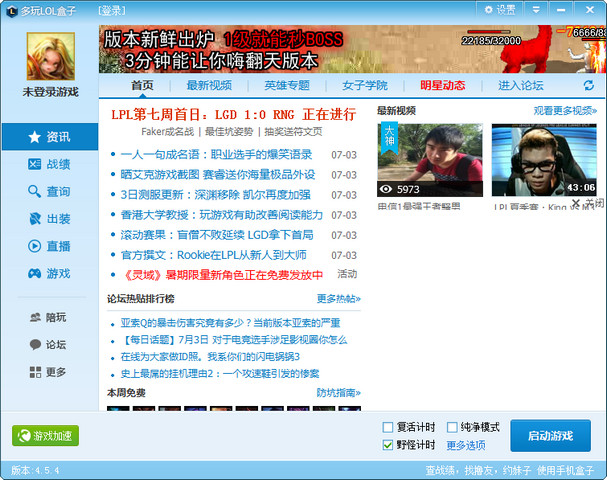Open the 进入论坛 tab
This screenshot has width=607, height=480.
(x=521, y=85)
